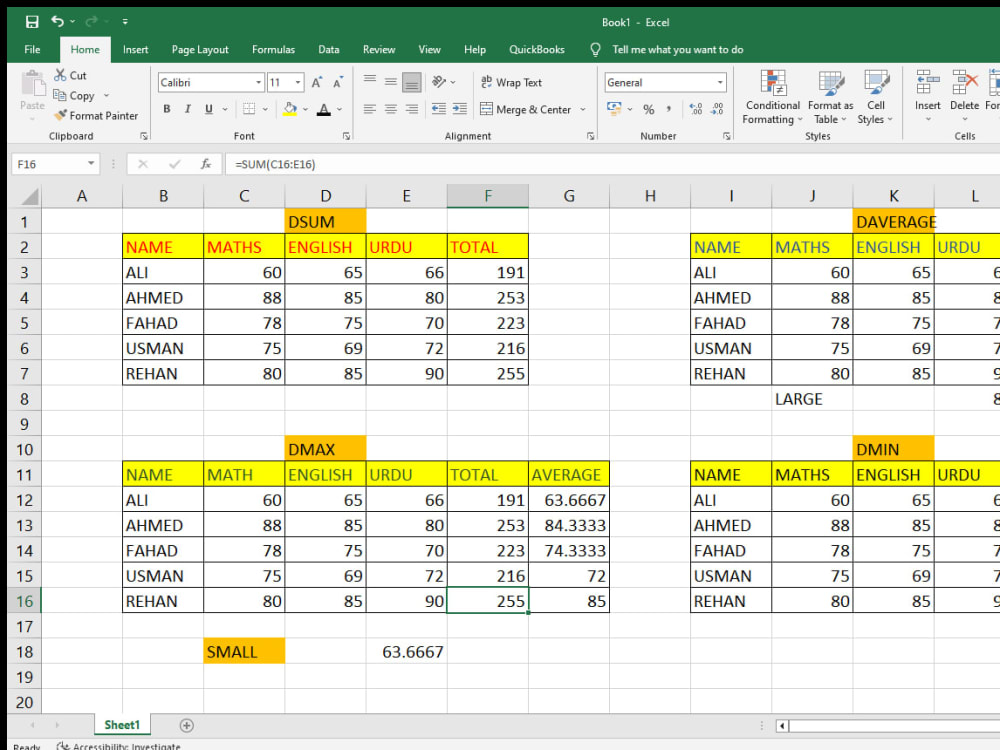The height and width of the screenshot is (750, 1000).
Task: Select column F header
Action: (x=488, y=196)
